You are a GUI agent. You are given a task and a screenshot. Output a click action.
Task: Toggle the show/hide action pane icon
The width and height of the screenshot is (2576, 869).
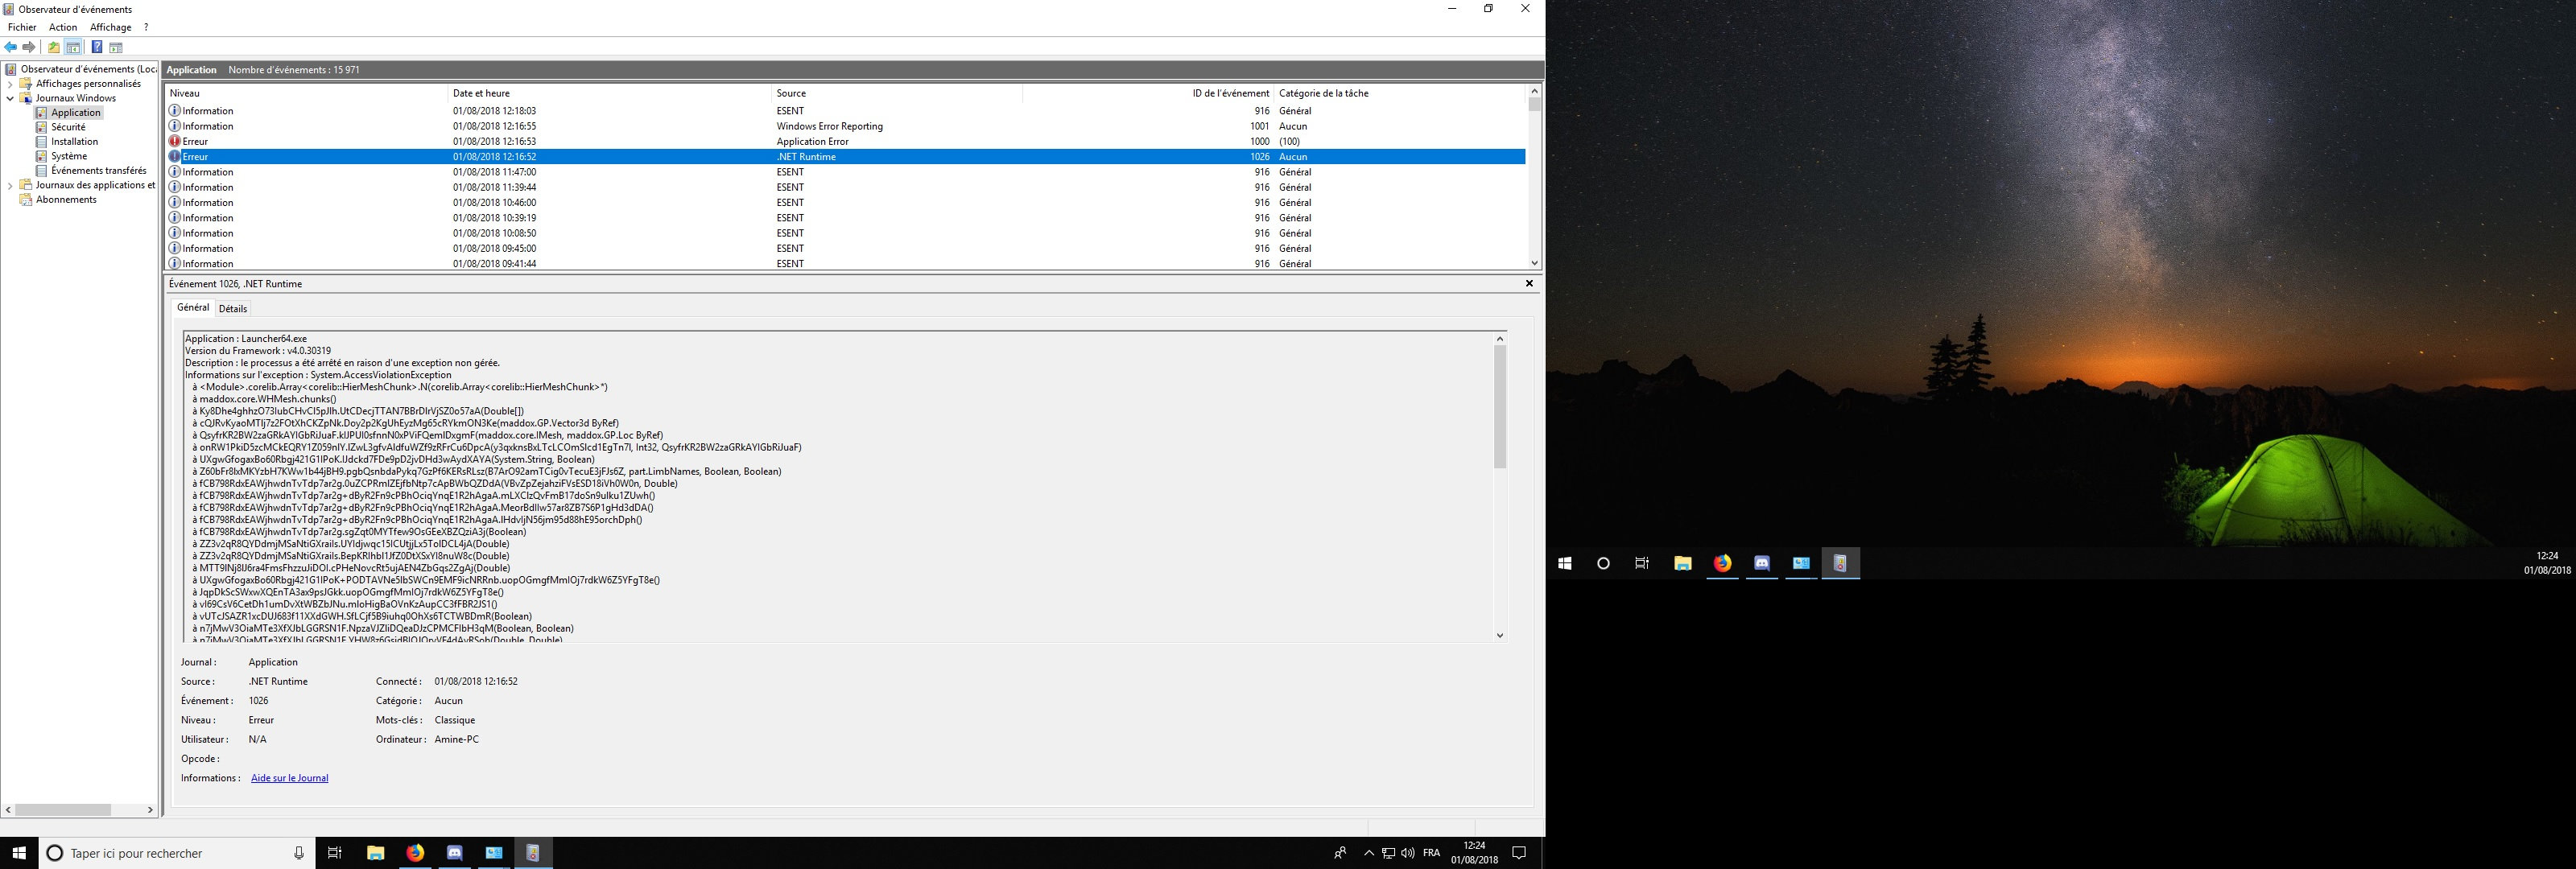pos(116,47)
